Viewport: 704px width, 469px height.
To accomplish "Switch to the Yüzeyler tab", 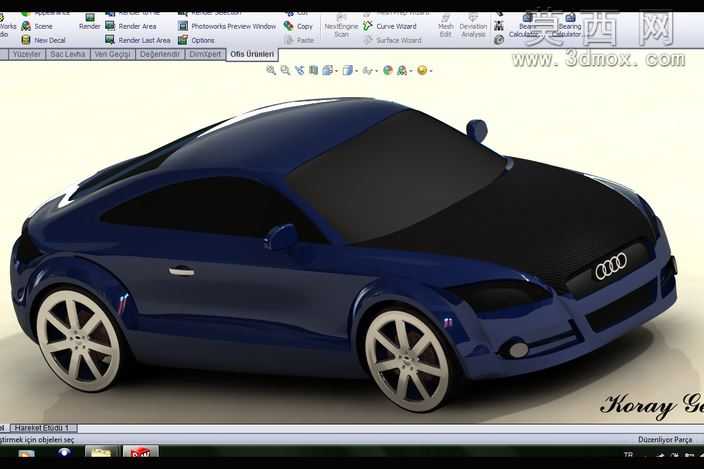I will tap(27, 54).
